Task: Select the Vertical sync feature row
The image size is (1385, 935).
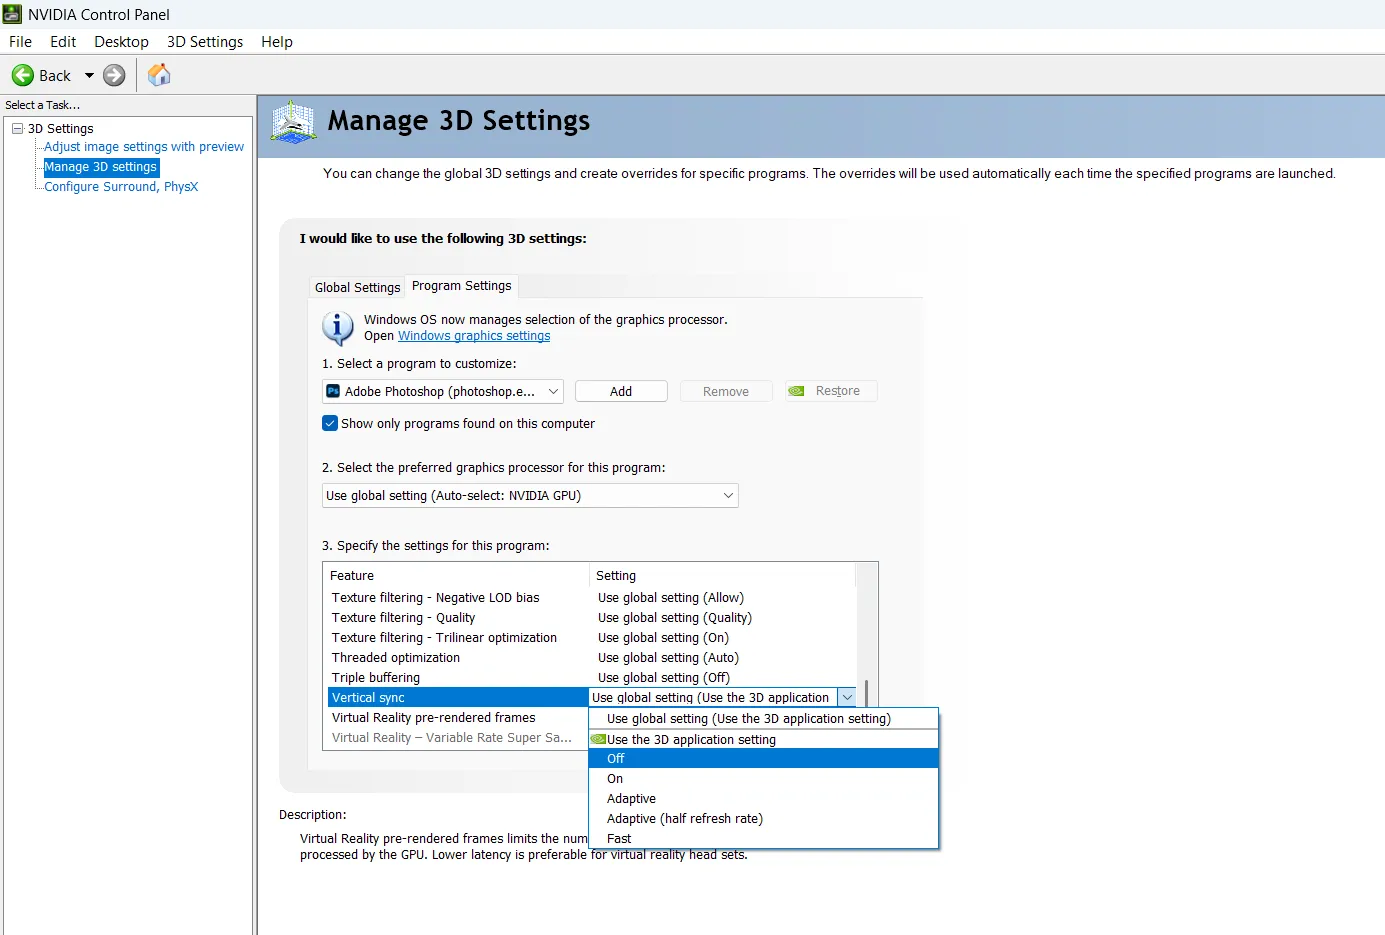Action: [x=458, y=697]
